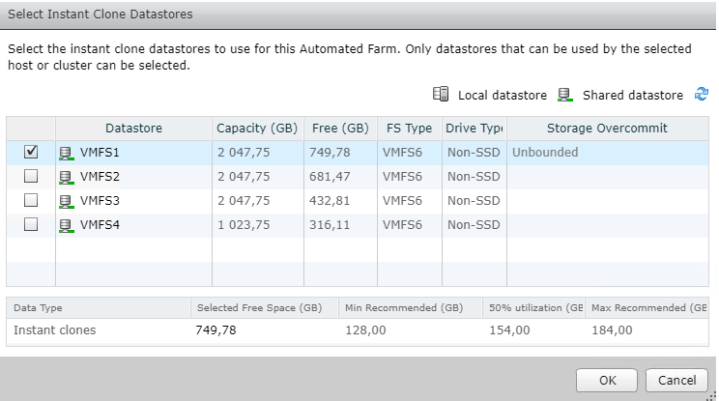This screenshot has height=401, width=719.
Task: Click the VMFS2 datastore icon
Action: [x=67, y=176]
